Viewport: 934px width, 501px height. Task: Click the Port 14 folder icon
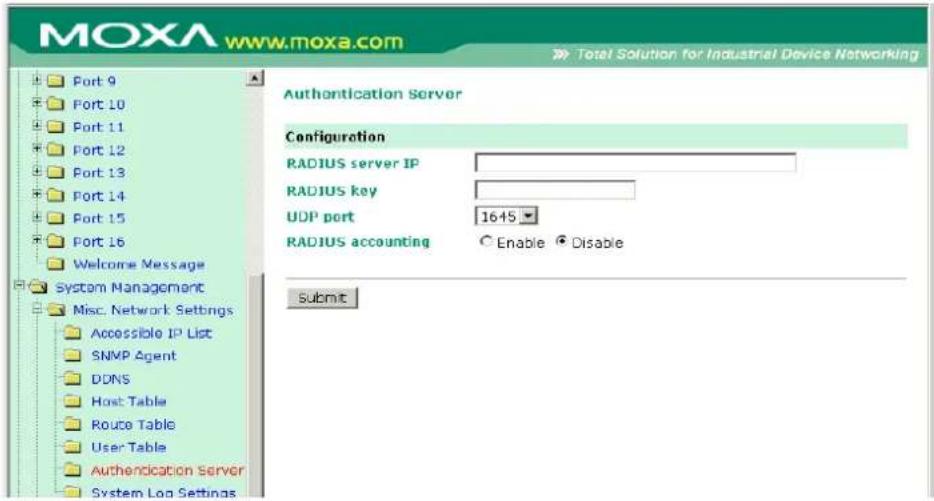[x=55, y=196]
